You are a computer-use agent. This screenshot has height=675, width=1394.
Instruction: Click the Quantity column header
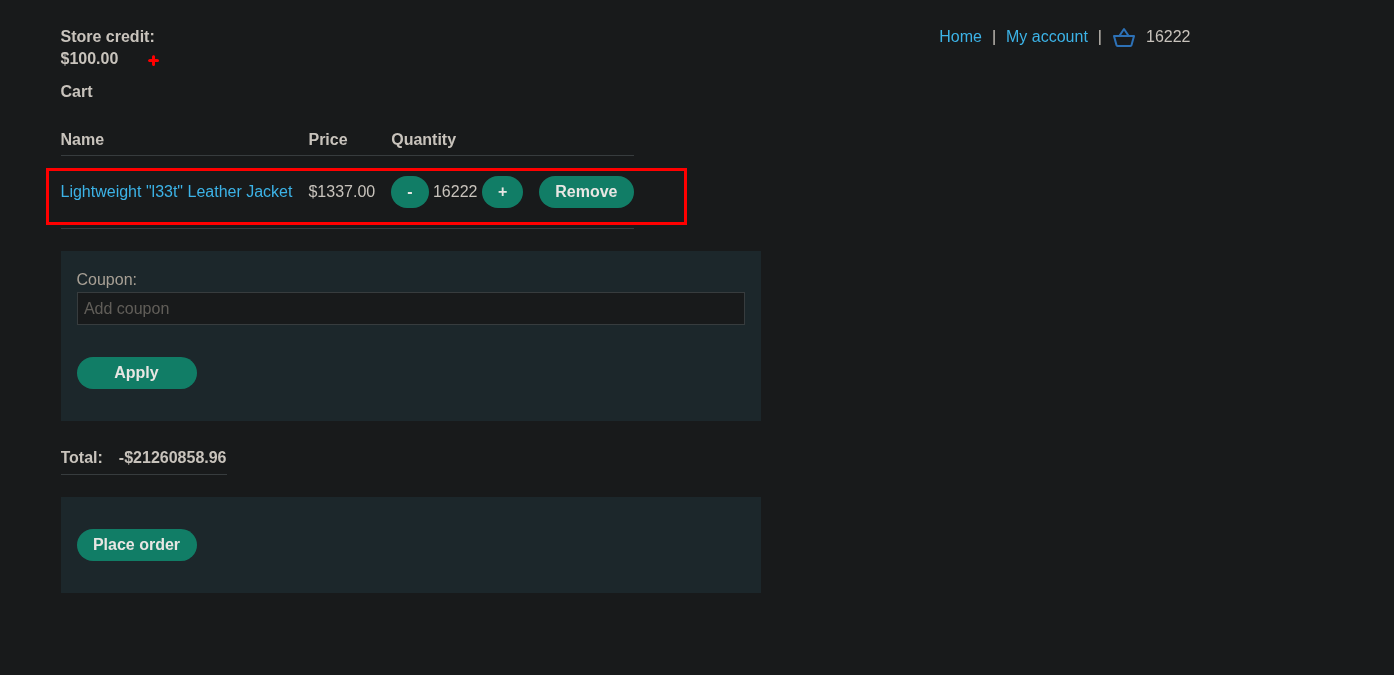423,140
